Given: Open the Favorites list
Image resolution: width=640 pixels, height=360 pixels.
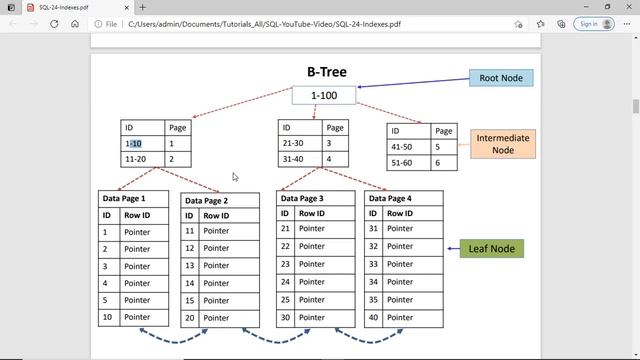Looking at the screenshot, I should pos(540,24).
